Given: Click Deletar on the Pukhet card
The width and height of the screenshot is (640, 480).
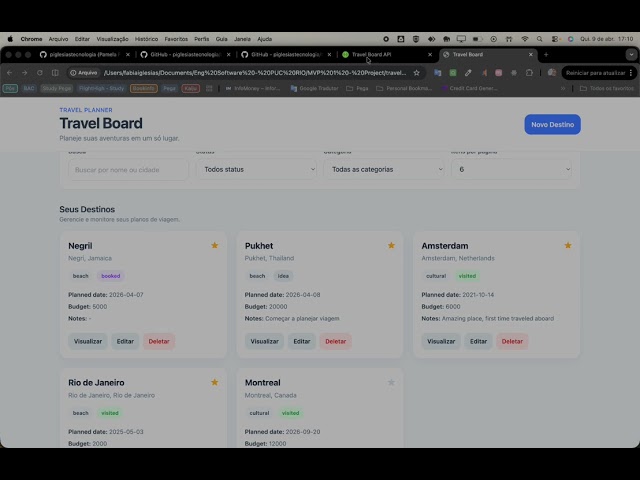Looking at the screenshot, I should pyautogui.click(x=336, y=341).
